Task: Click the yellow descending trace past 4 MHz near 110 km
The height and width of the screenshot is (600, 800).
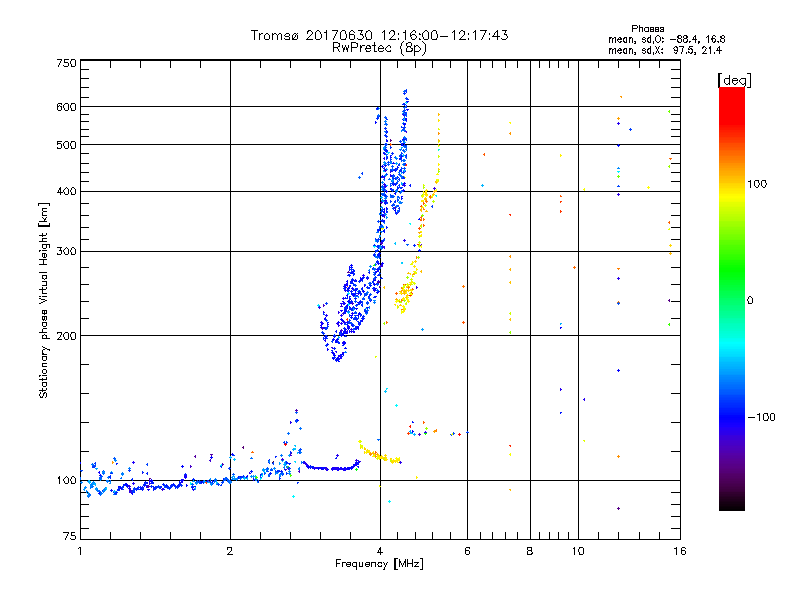Action: [x=379, y=453]
